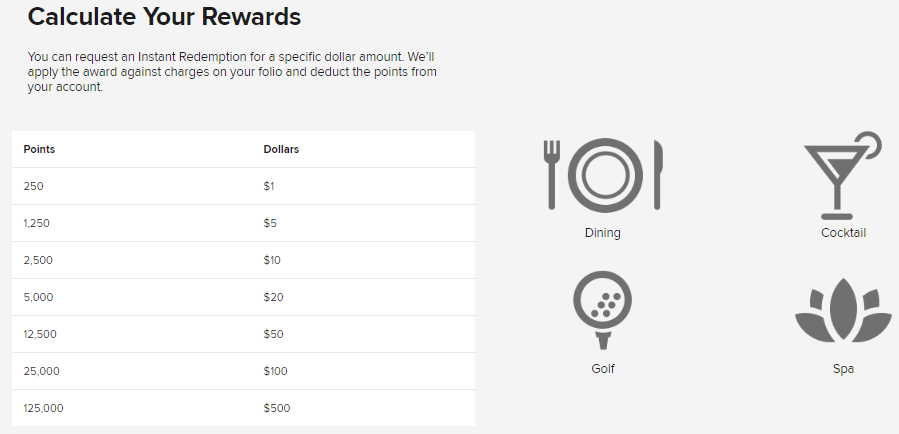Click the $500 dollar value

(277, 408)
